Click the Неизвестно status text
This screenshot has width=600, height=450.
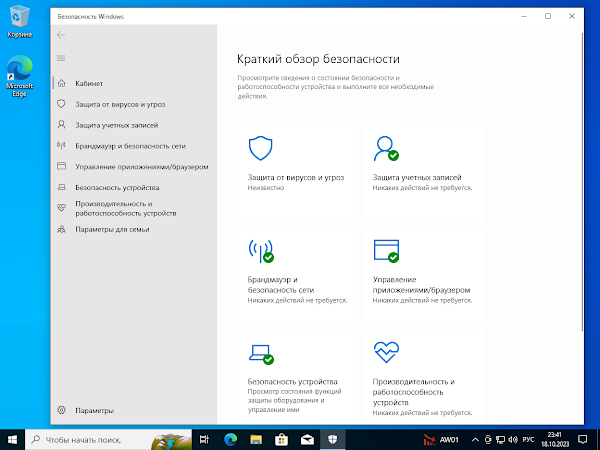tap(266, 188)
